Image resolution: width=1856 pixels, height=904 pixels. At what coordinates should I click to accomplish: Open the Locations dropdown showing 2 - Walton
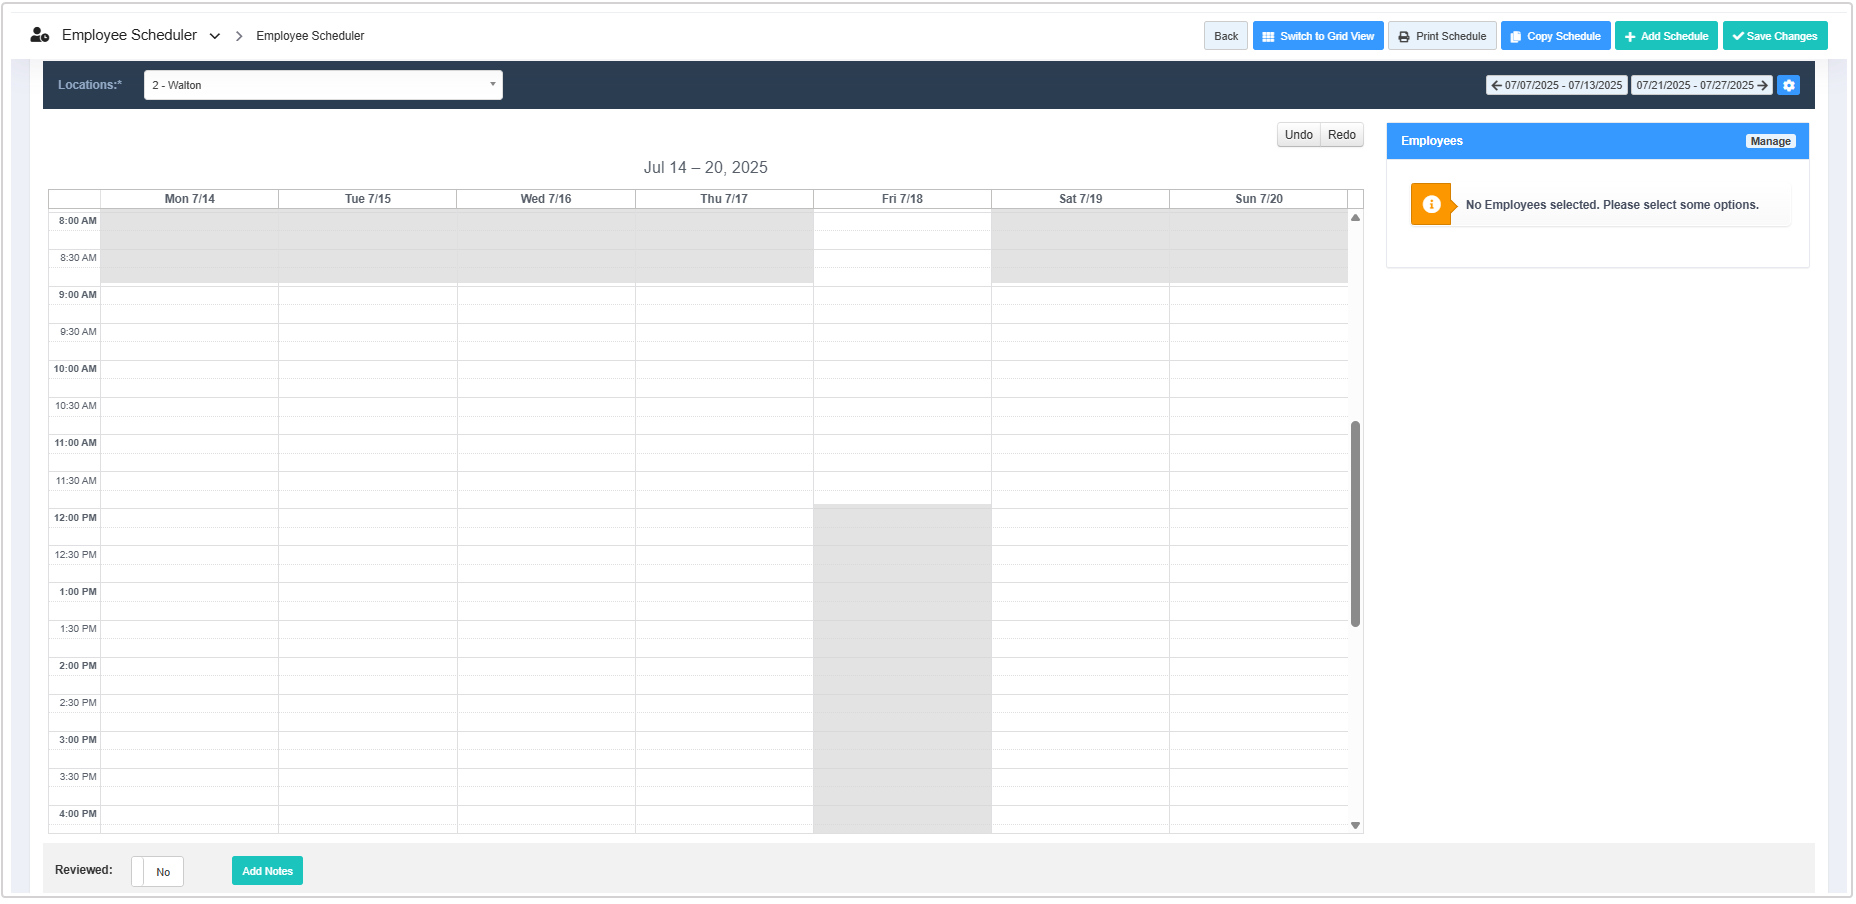(323, 85)
